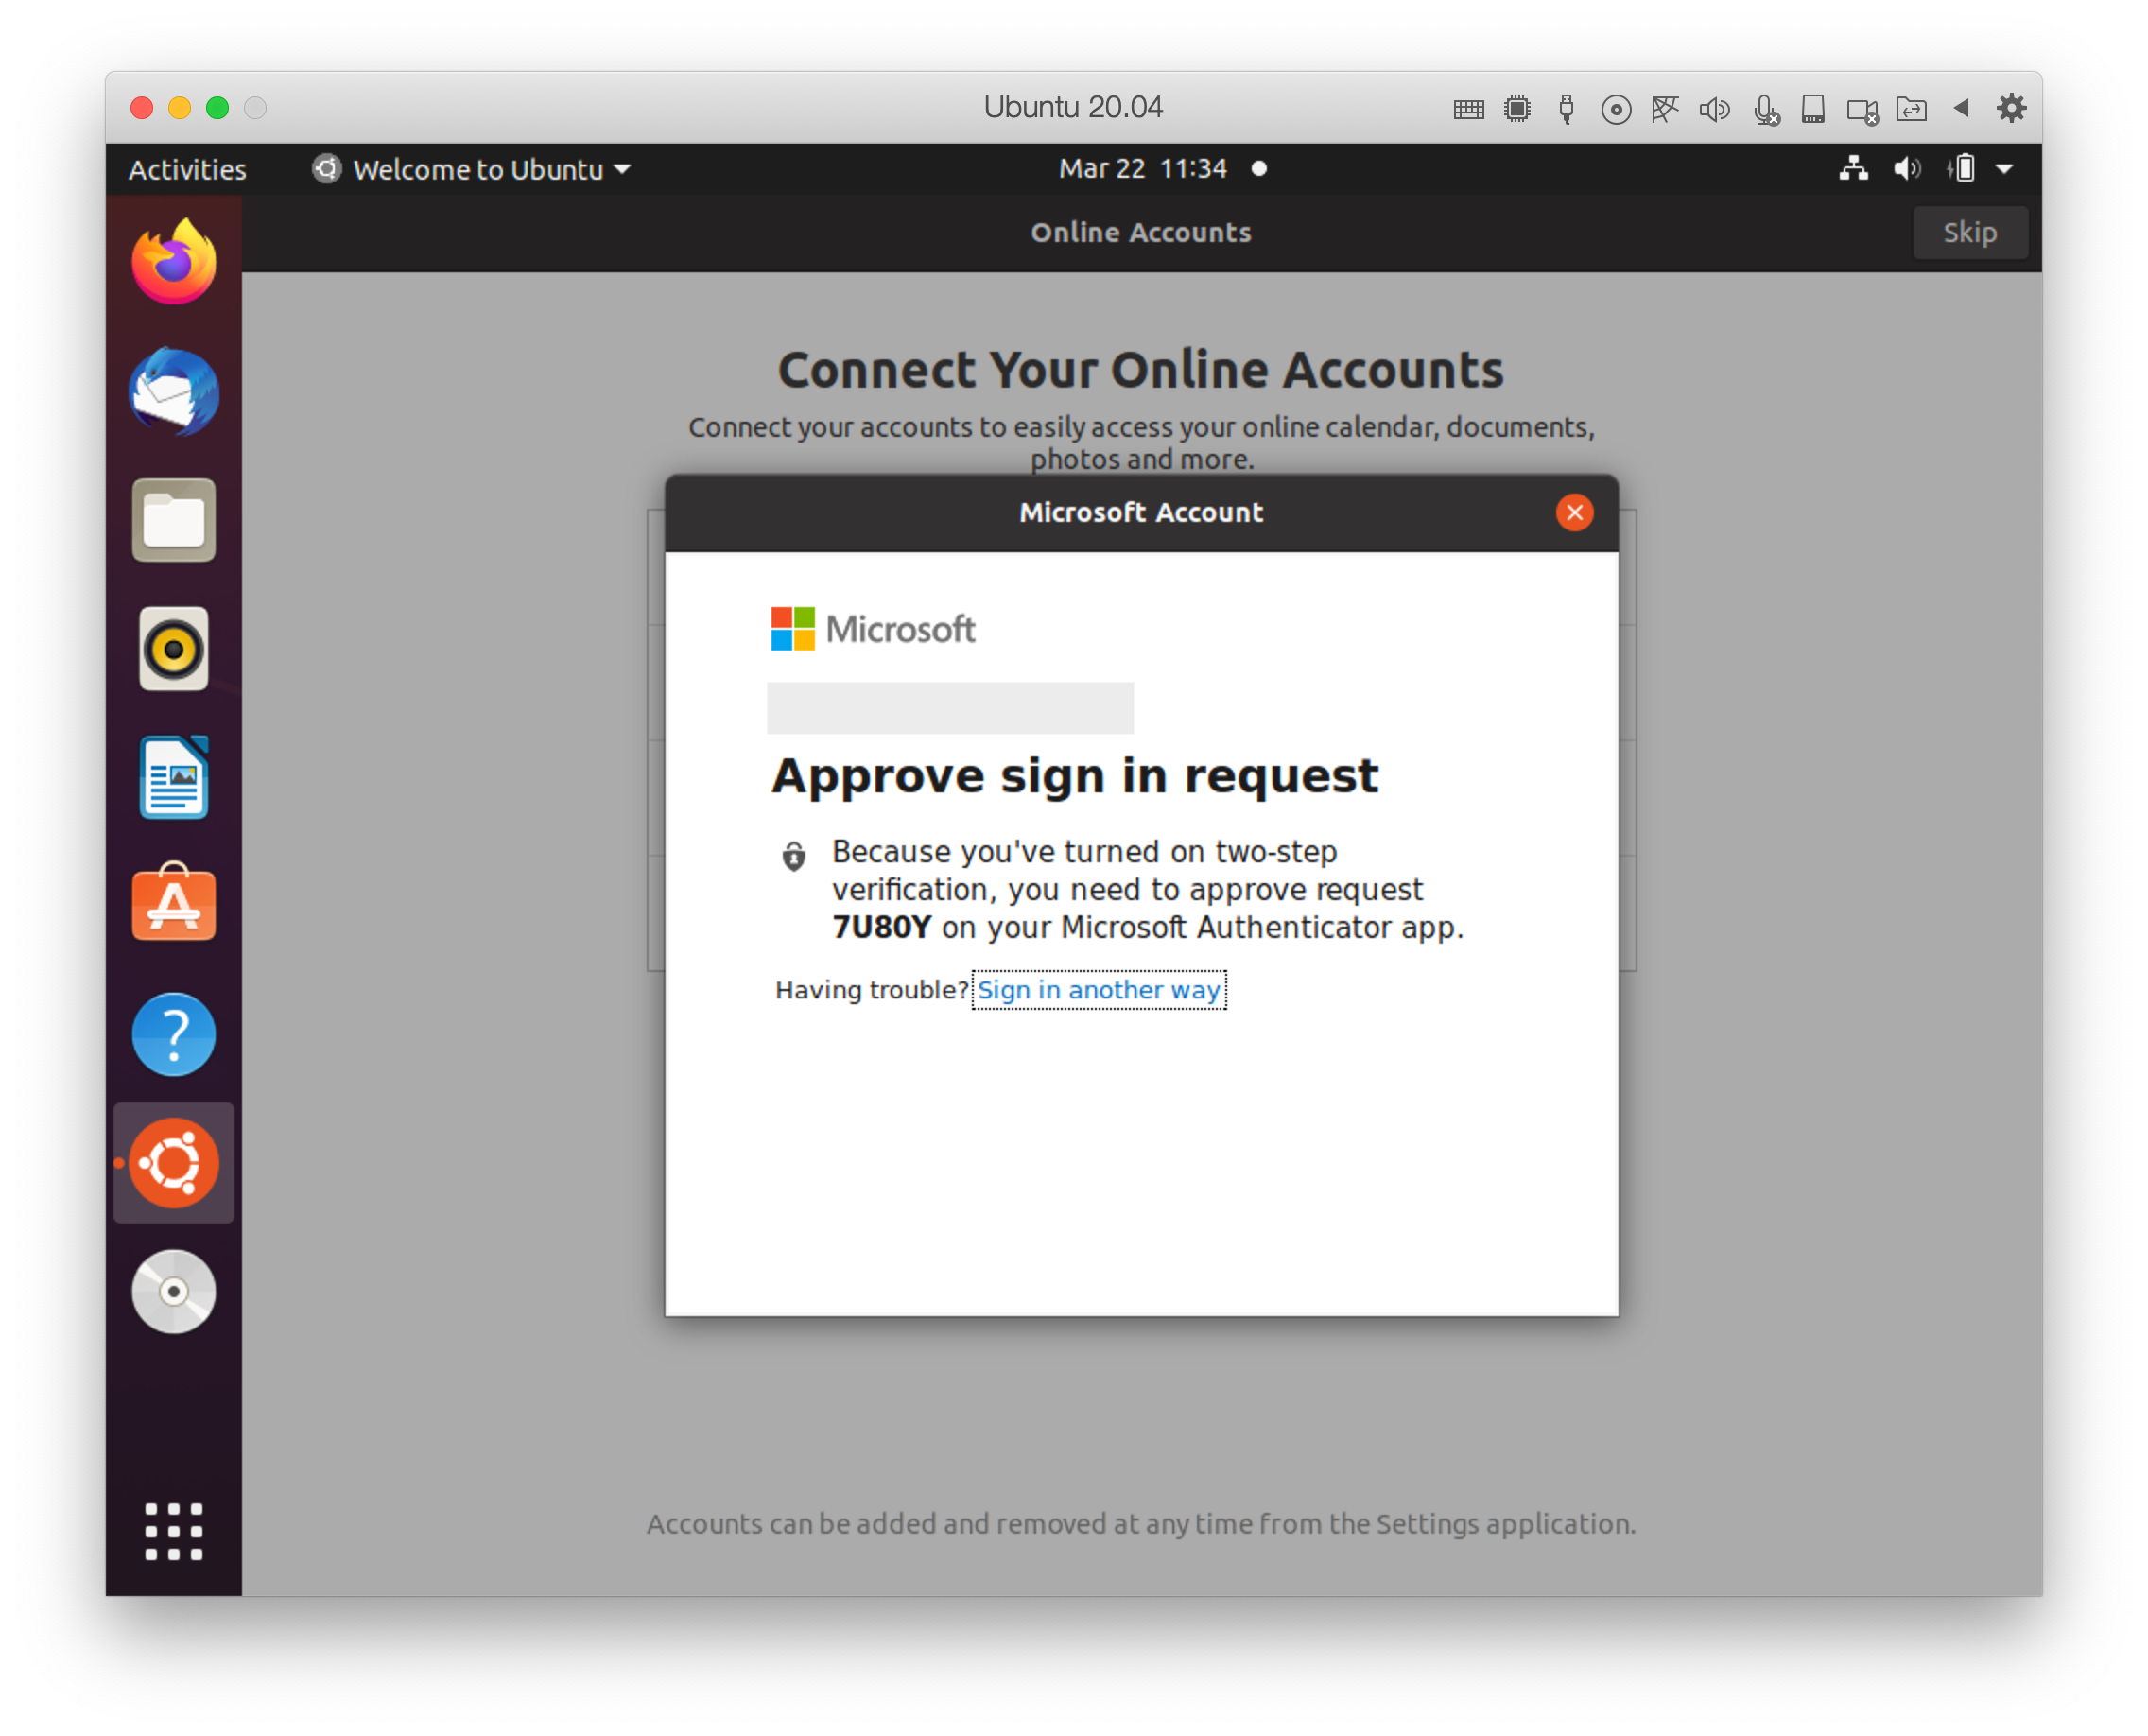The width and height of the screenshot is (2148, 1736).
Task: Click the DVD disc icon in dock
Action: tap(174, 1291)
